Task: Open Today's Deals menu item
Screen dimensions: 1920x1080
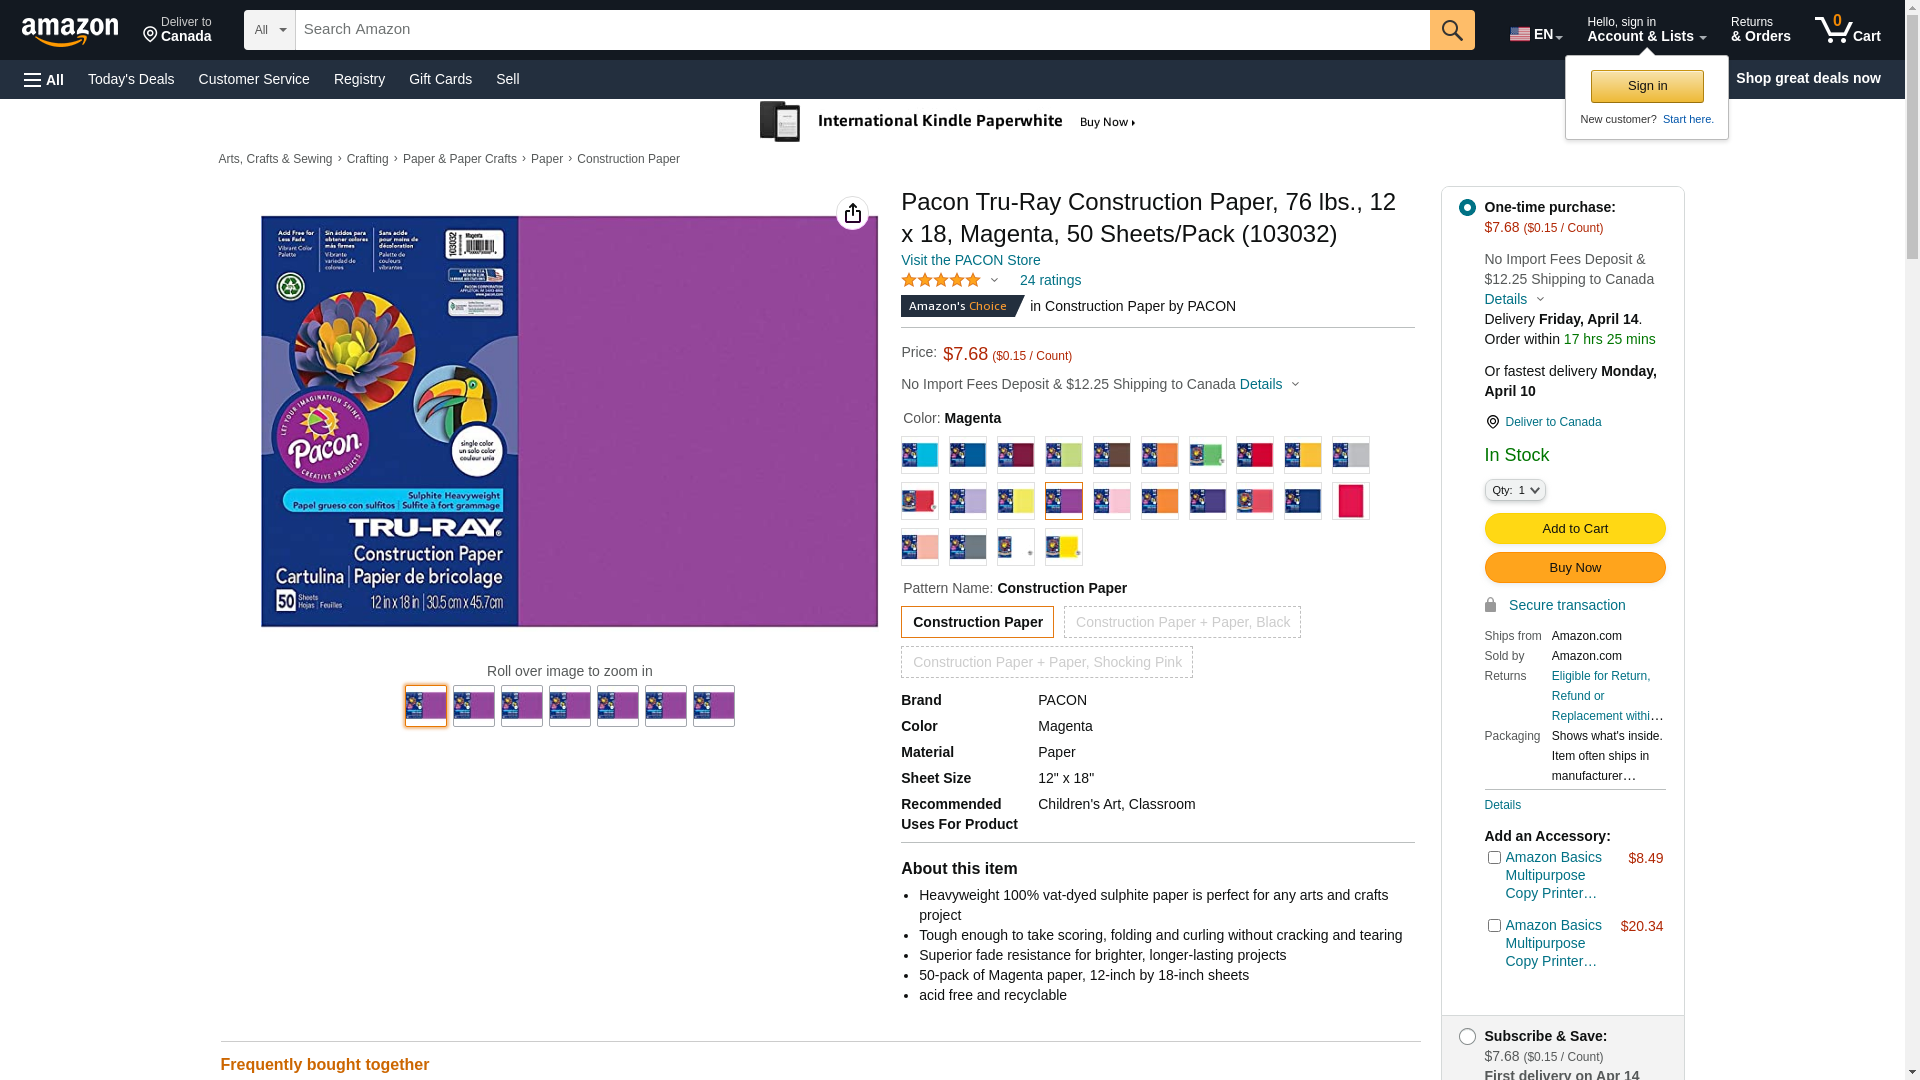Action: pyautogui.click(x=131, y=79)
